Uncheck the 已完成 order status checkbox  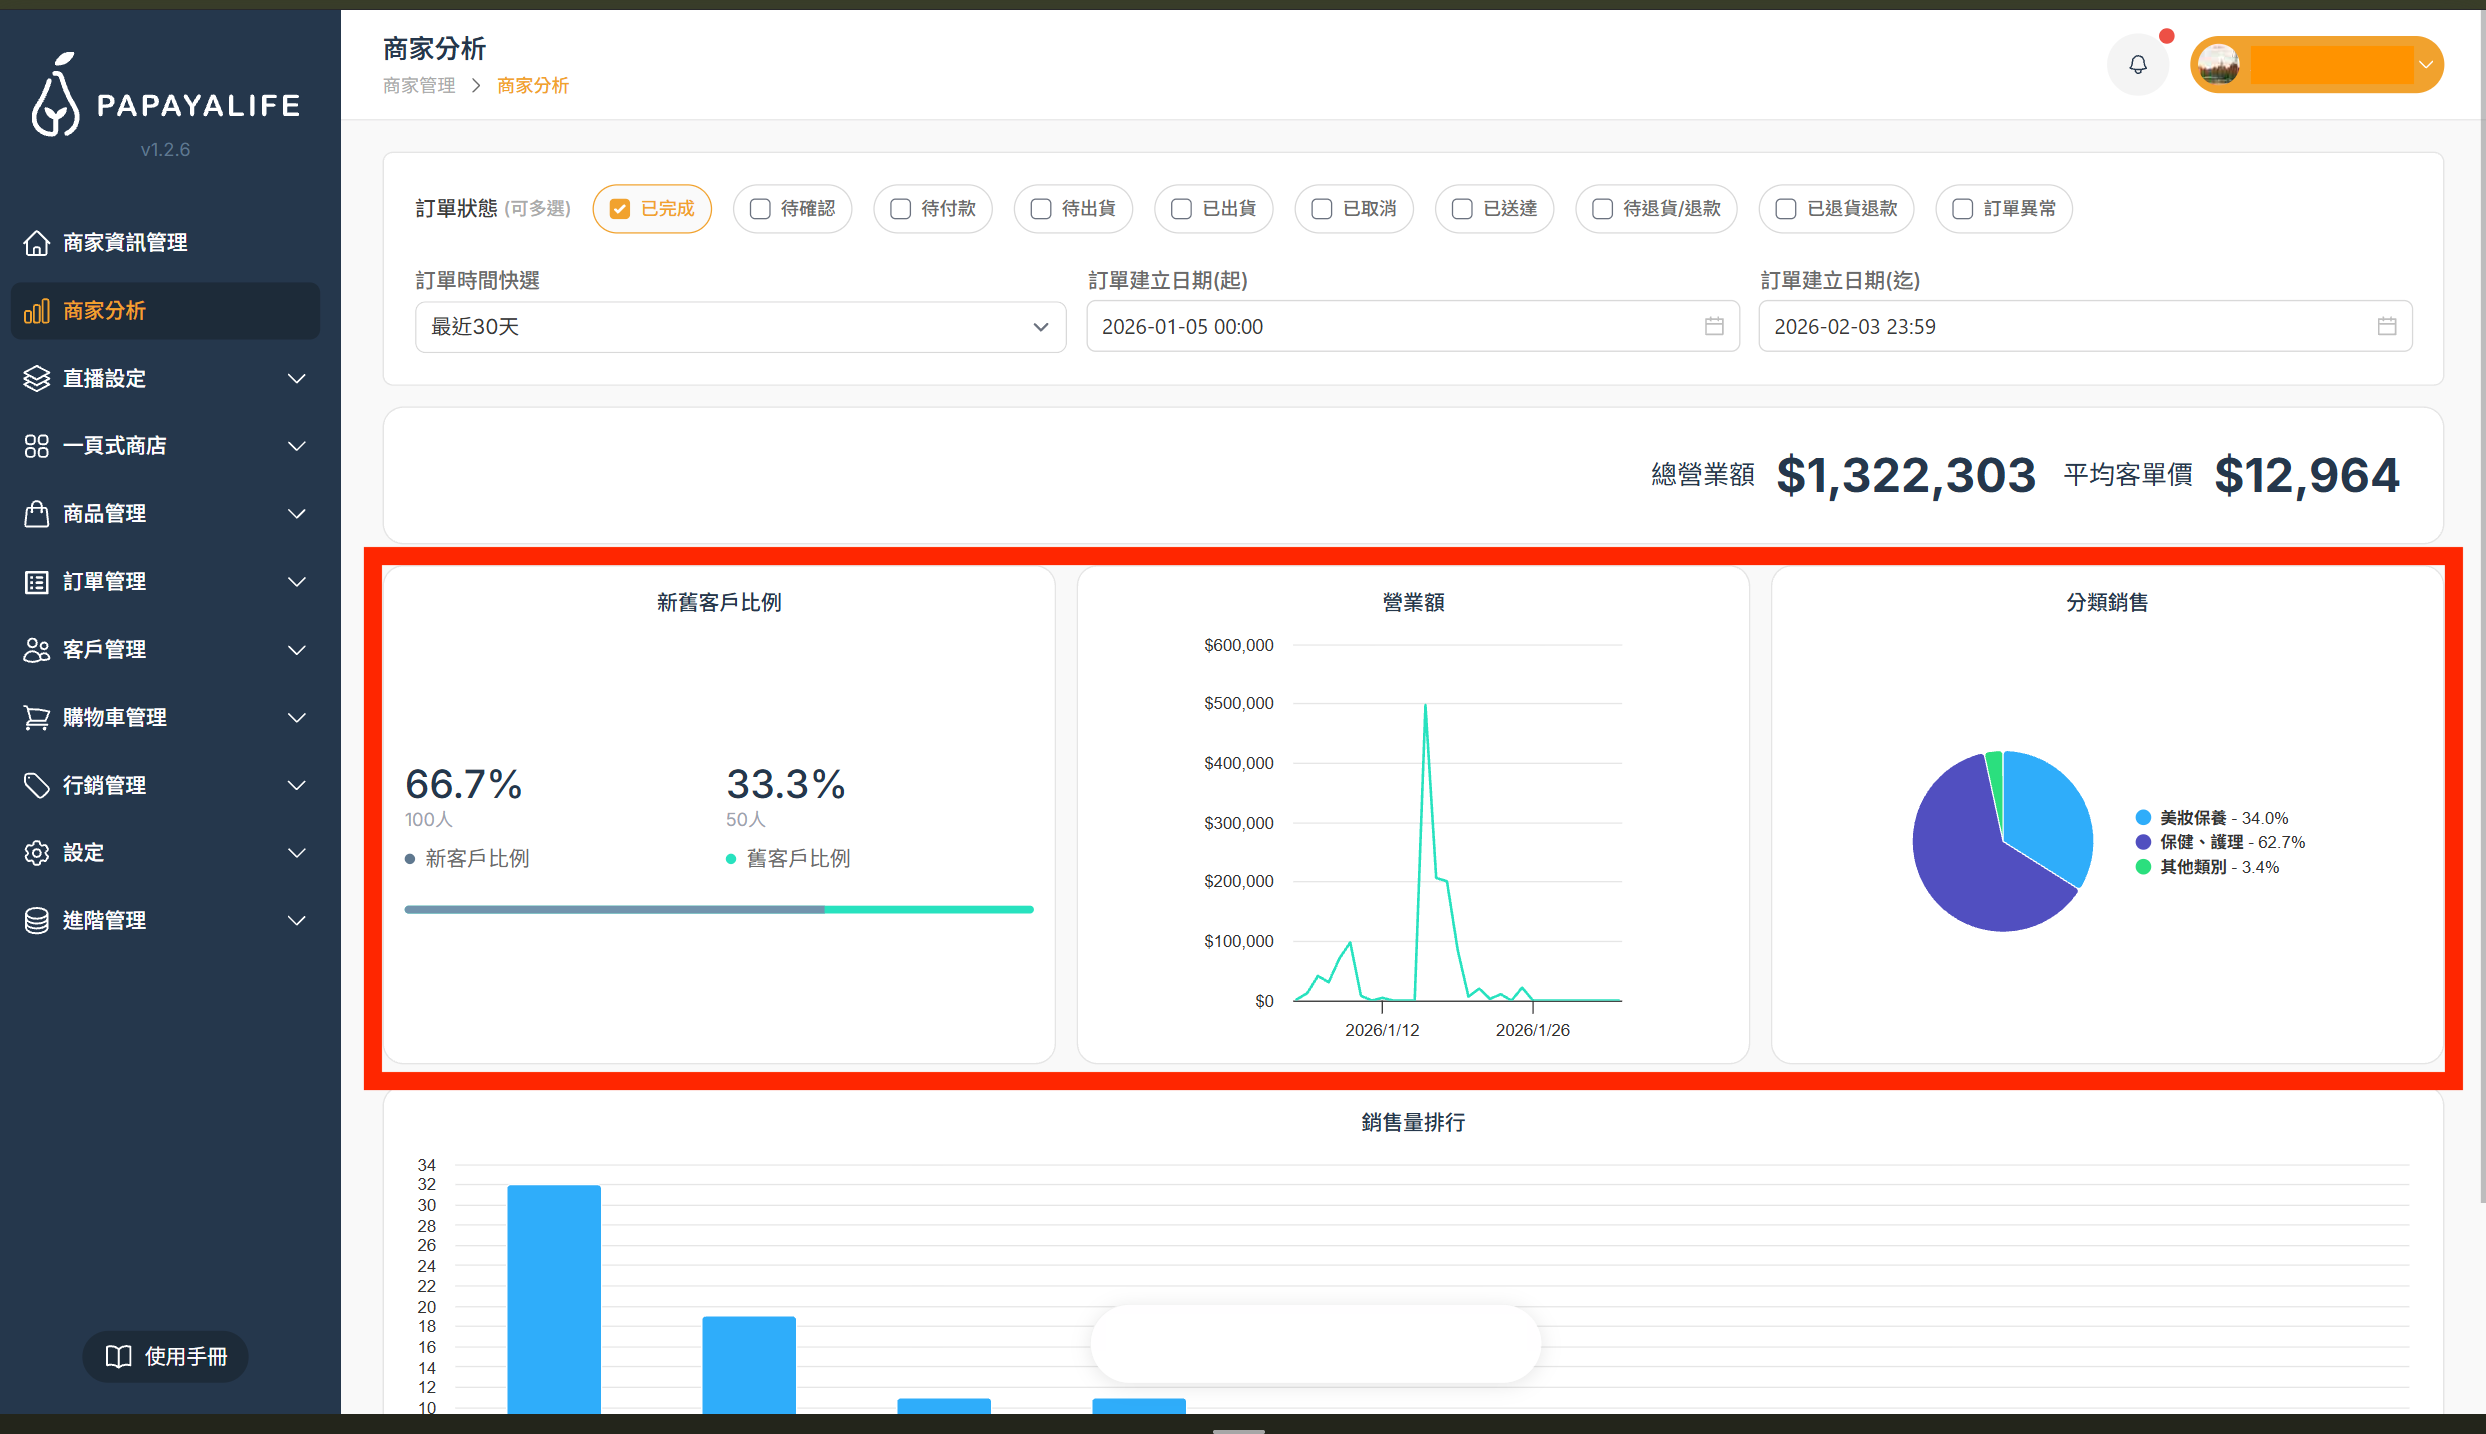coord(620,208)
